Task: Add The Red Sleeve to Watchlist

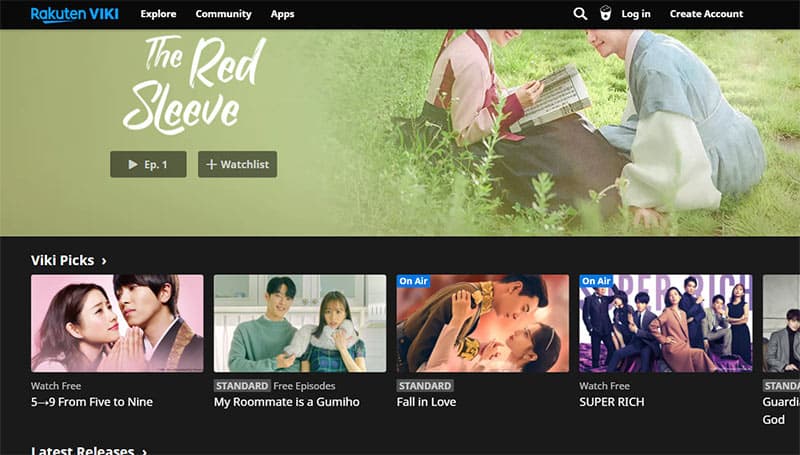Action: [237, 164]
